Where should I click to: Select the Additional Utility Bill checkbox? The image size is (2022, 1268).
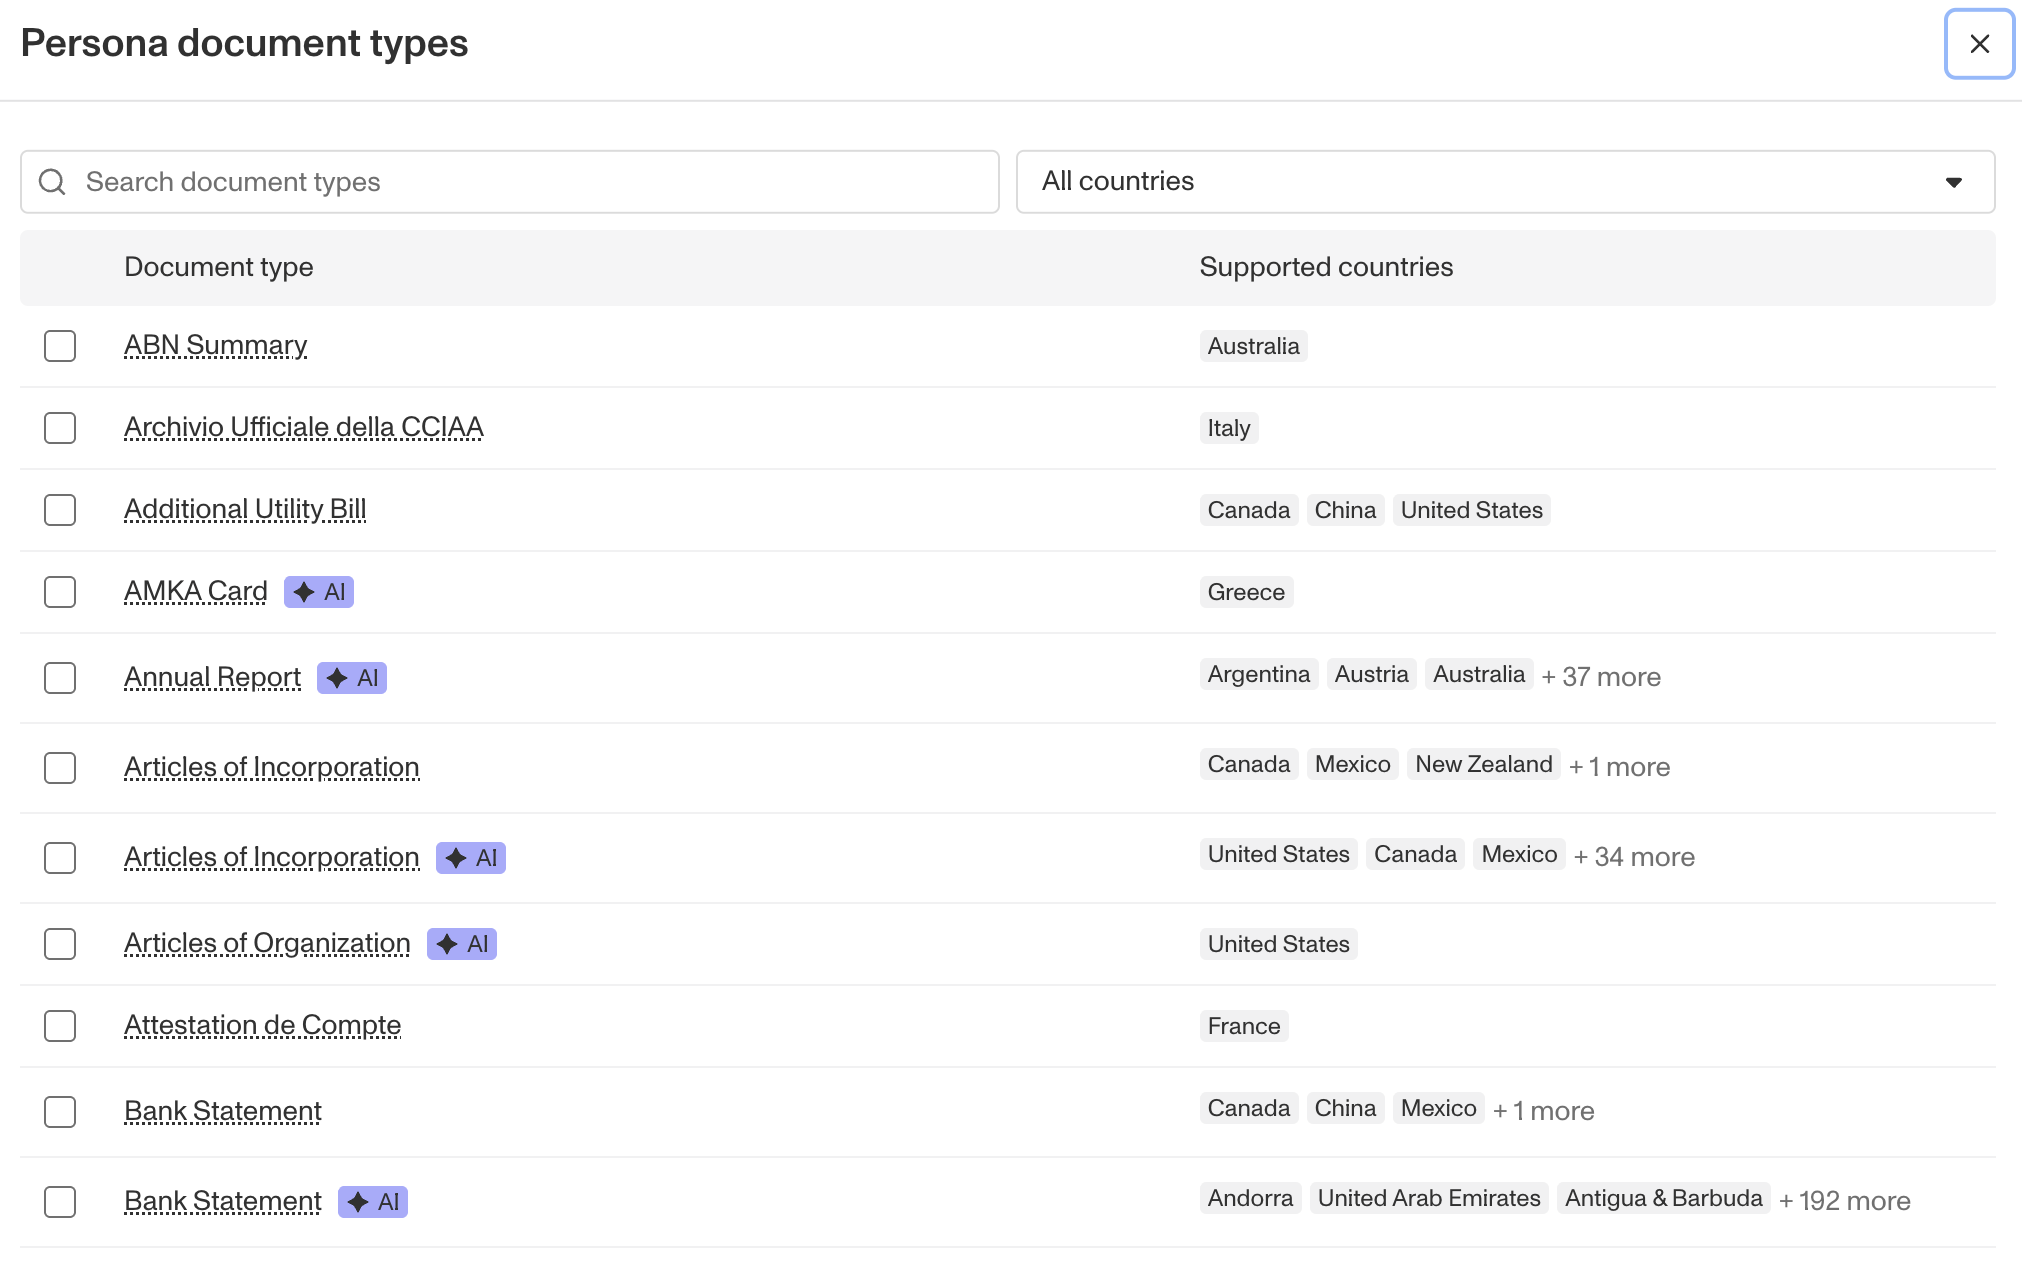coord(60,510)
